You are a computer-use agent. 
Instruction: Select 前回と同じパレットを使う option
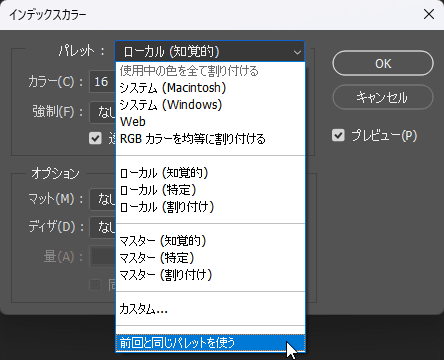pos(210,343)
